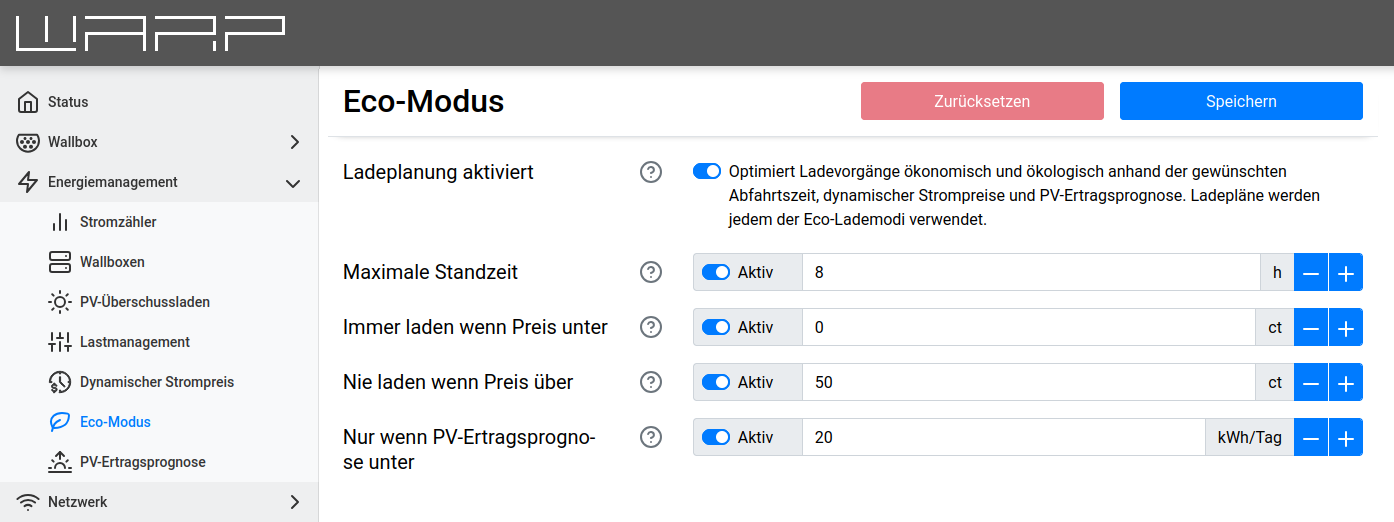The height and width of the screenshot is (522, 1394).
Task: Click the Dynamischer Strompreis clock icon
Action: [x=60, y=382]
